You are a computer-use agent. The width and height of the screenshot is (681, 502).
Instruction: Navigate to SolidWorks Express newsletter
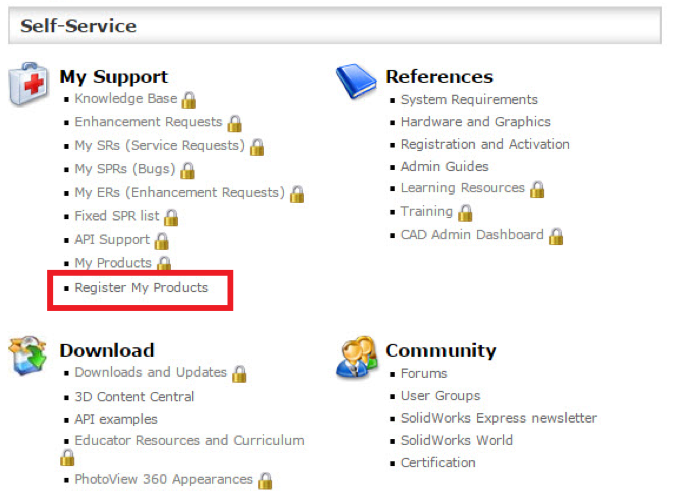pyautogui.click(x=498, y=418)
